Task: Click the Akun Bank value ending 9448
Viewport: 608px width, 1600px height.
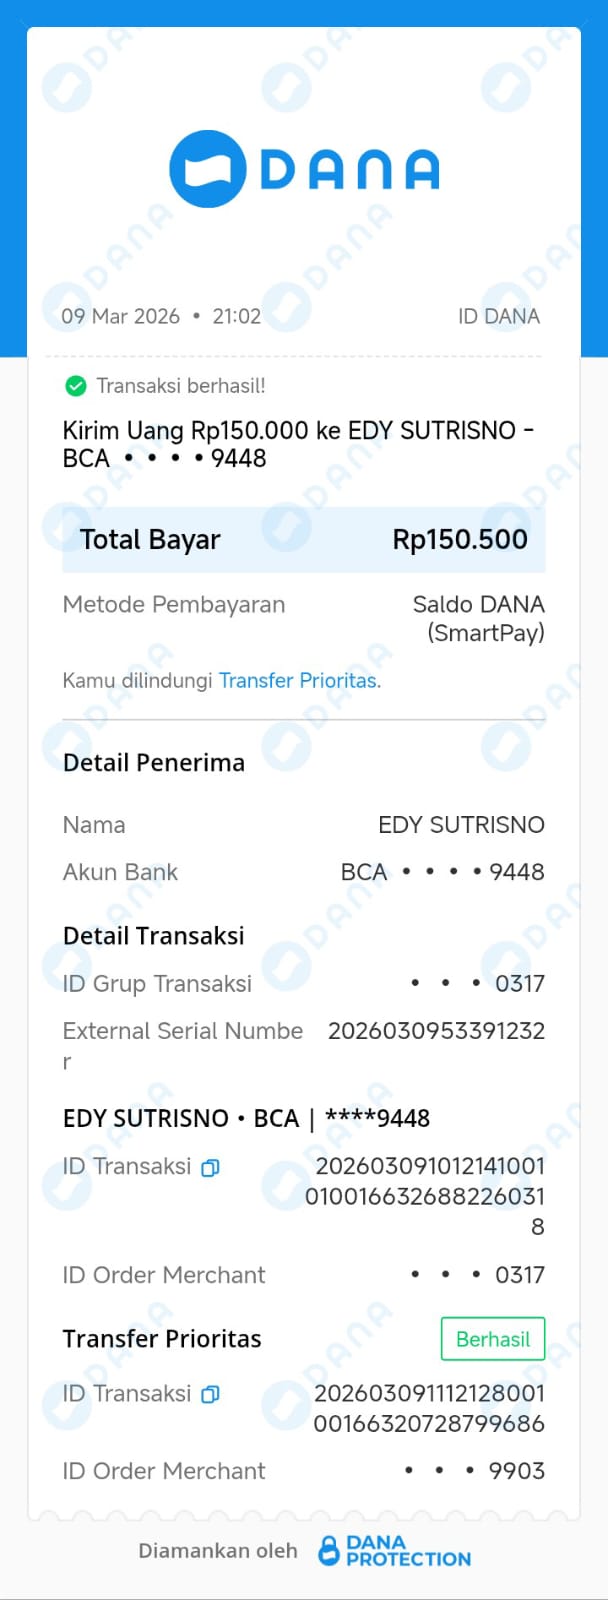Action: coord(442,872)
